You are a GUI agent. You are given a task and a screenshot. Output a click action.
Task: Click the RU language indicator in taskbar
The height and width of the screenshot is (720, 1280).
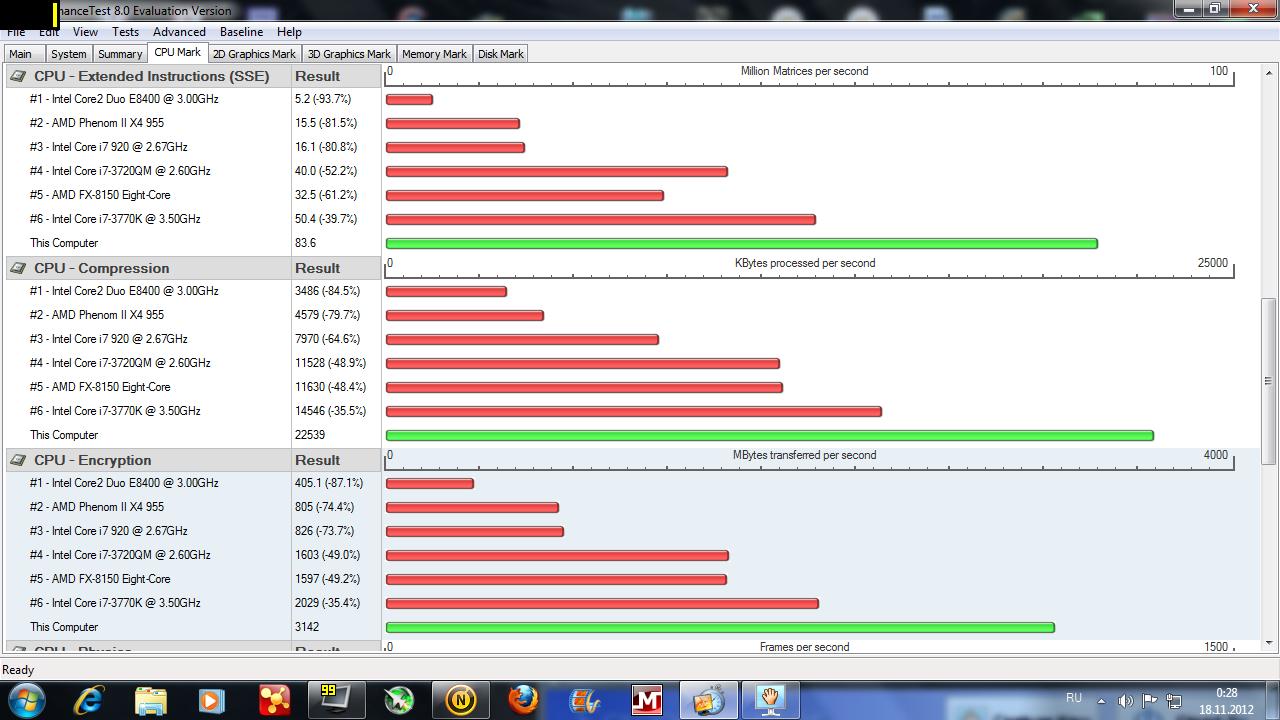[1074, 698]
